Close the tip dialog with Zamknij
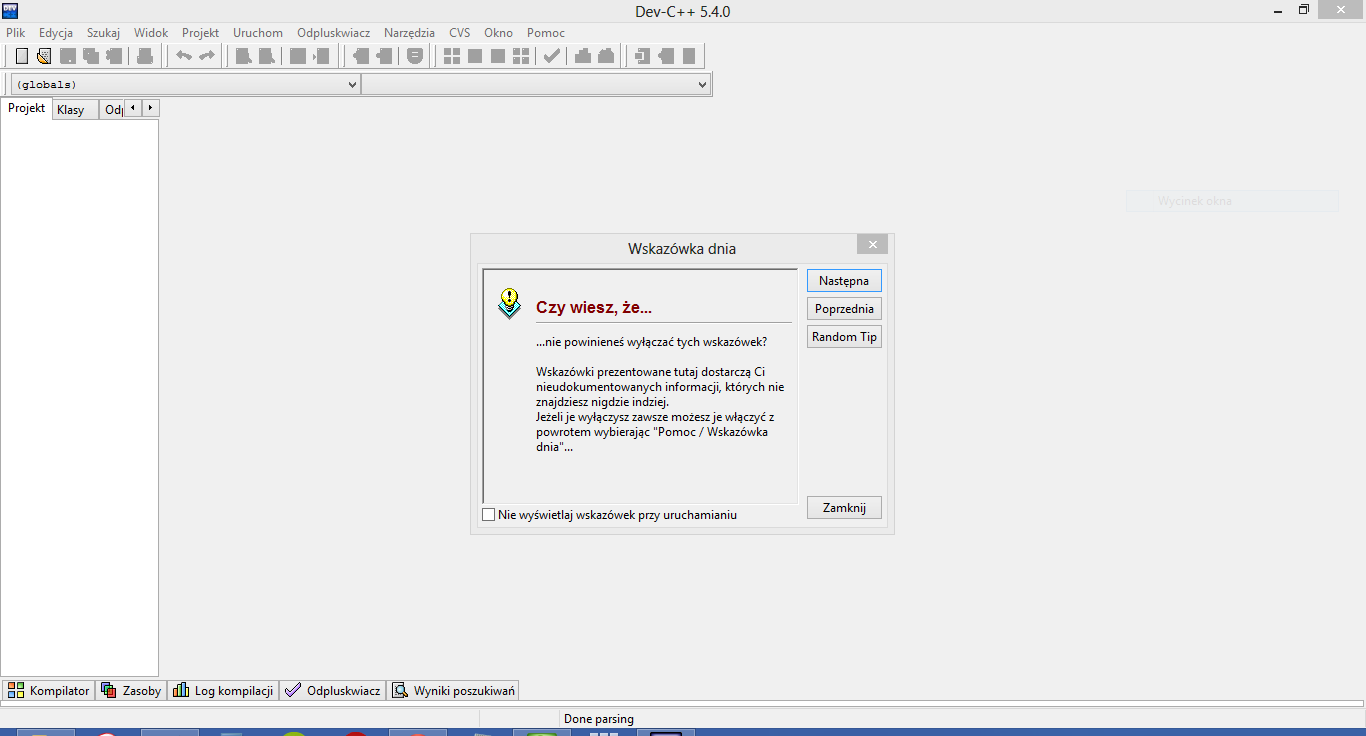Viewport: 1366px width, 736px height. [844, 508]
